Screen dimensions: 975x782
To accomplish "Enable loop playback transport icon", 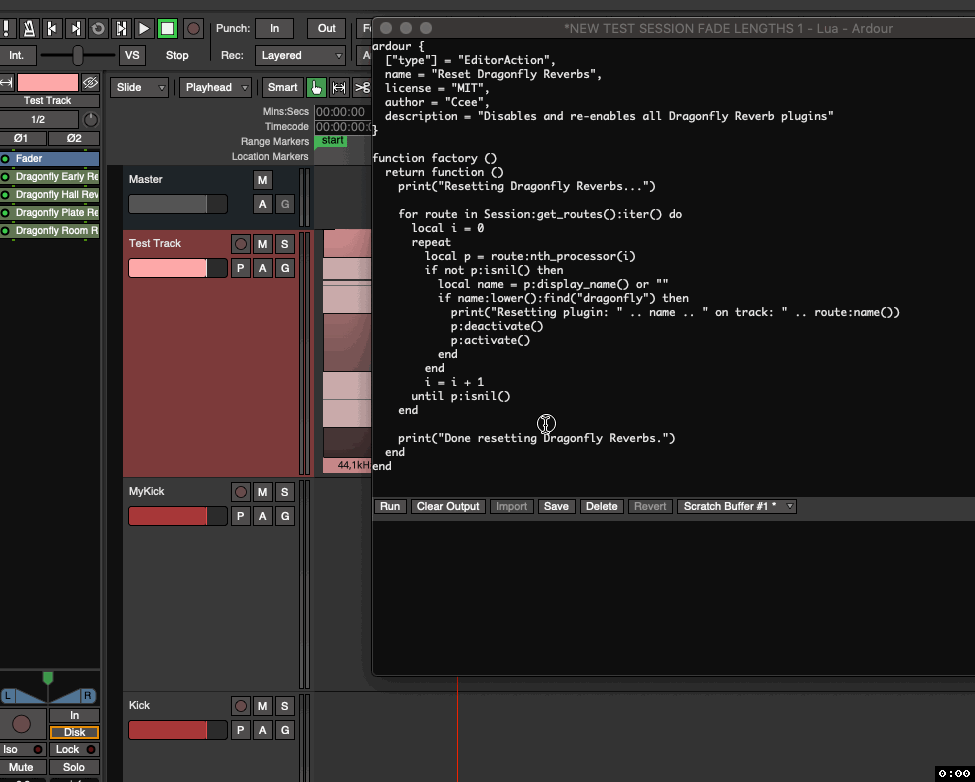I will pyautogui.click(x=97, y=28).
